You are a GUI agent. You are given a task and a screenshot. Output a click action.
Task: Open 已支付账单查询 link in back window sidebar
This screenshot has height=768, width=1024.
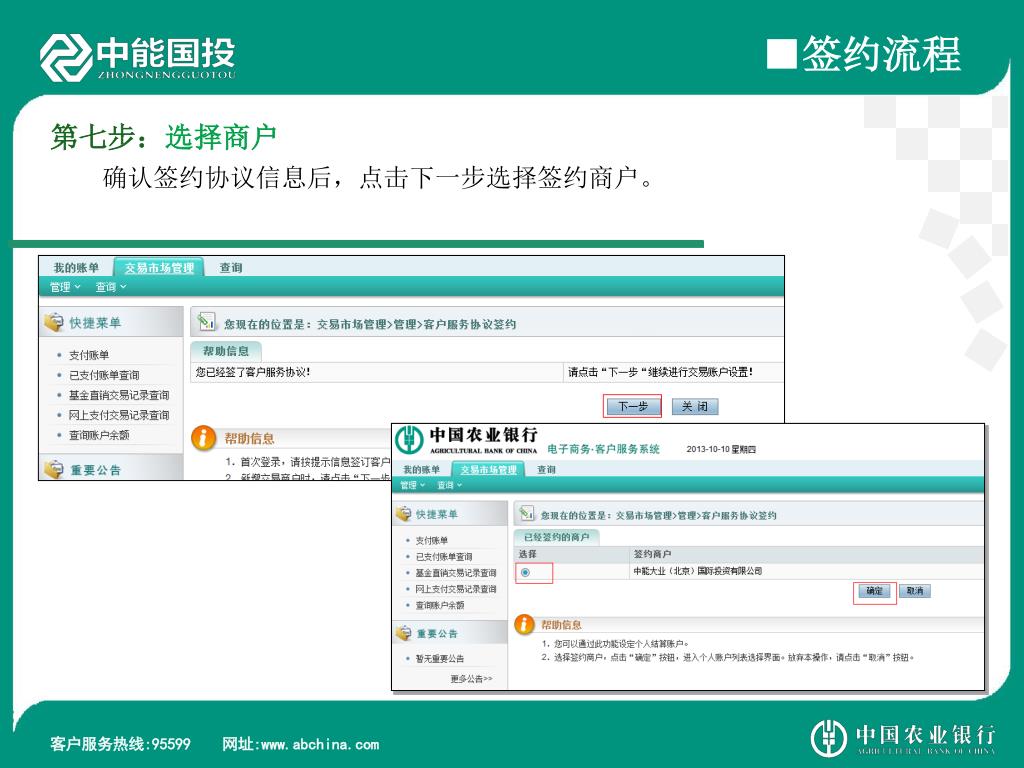click(x=104, y=376)
